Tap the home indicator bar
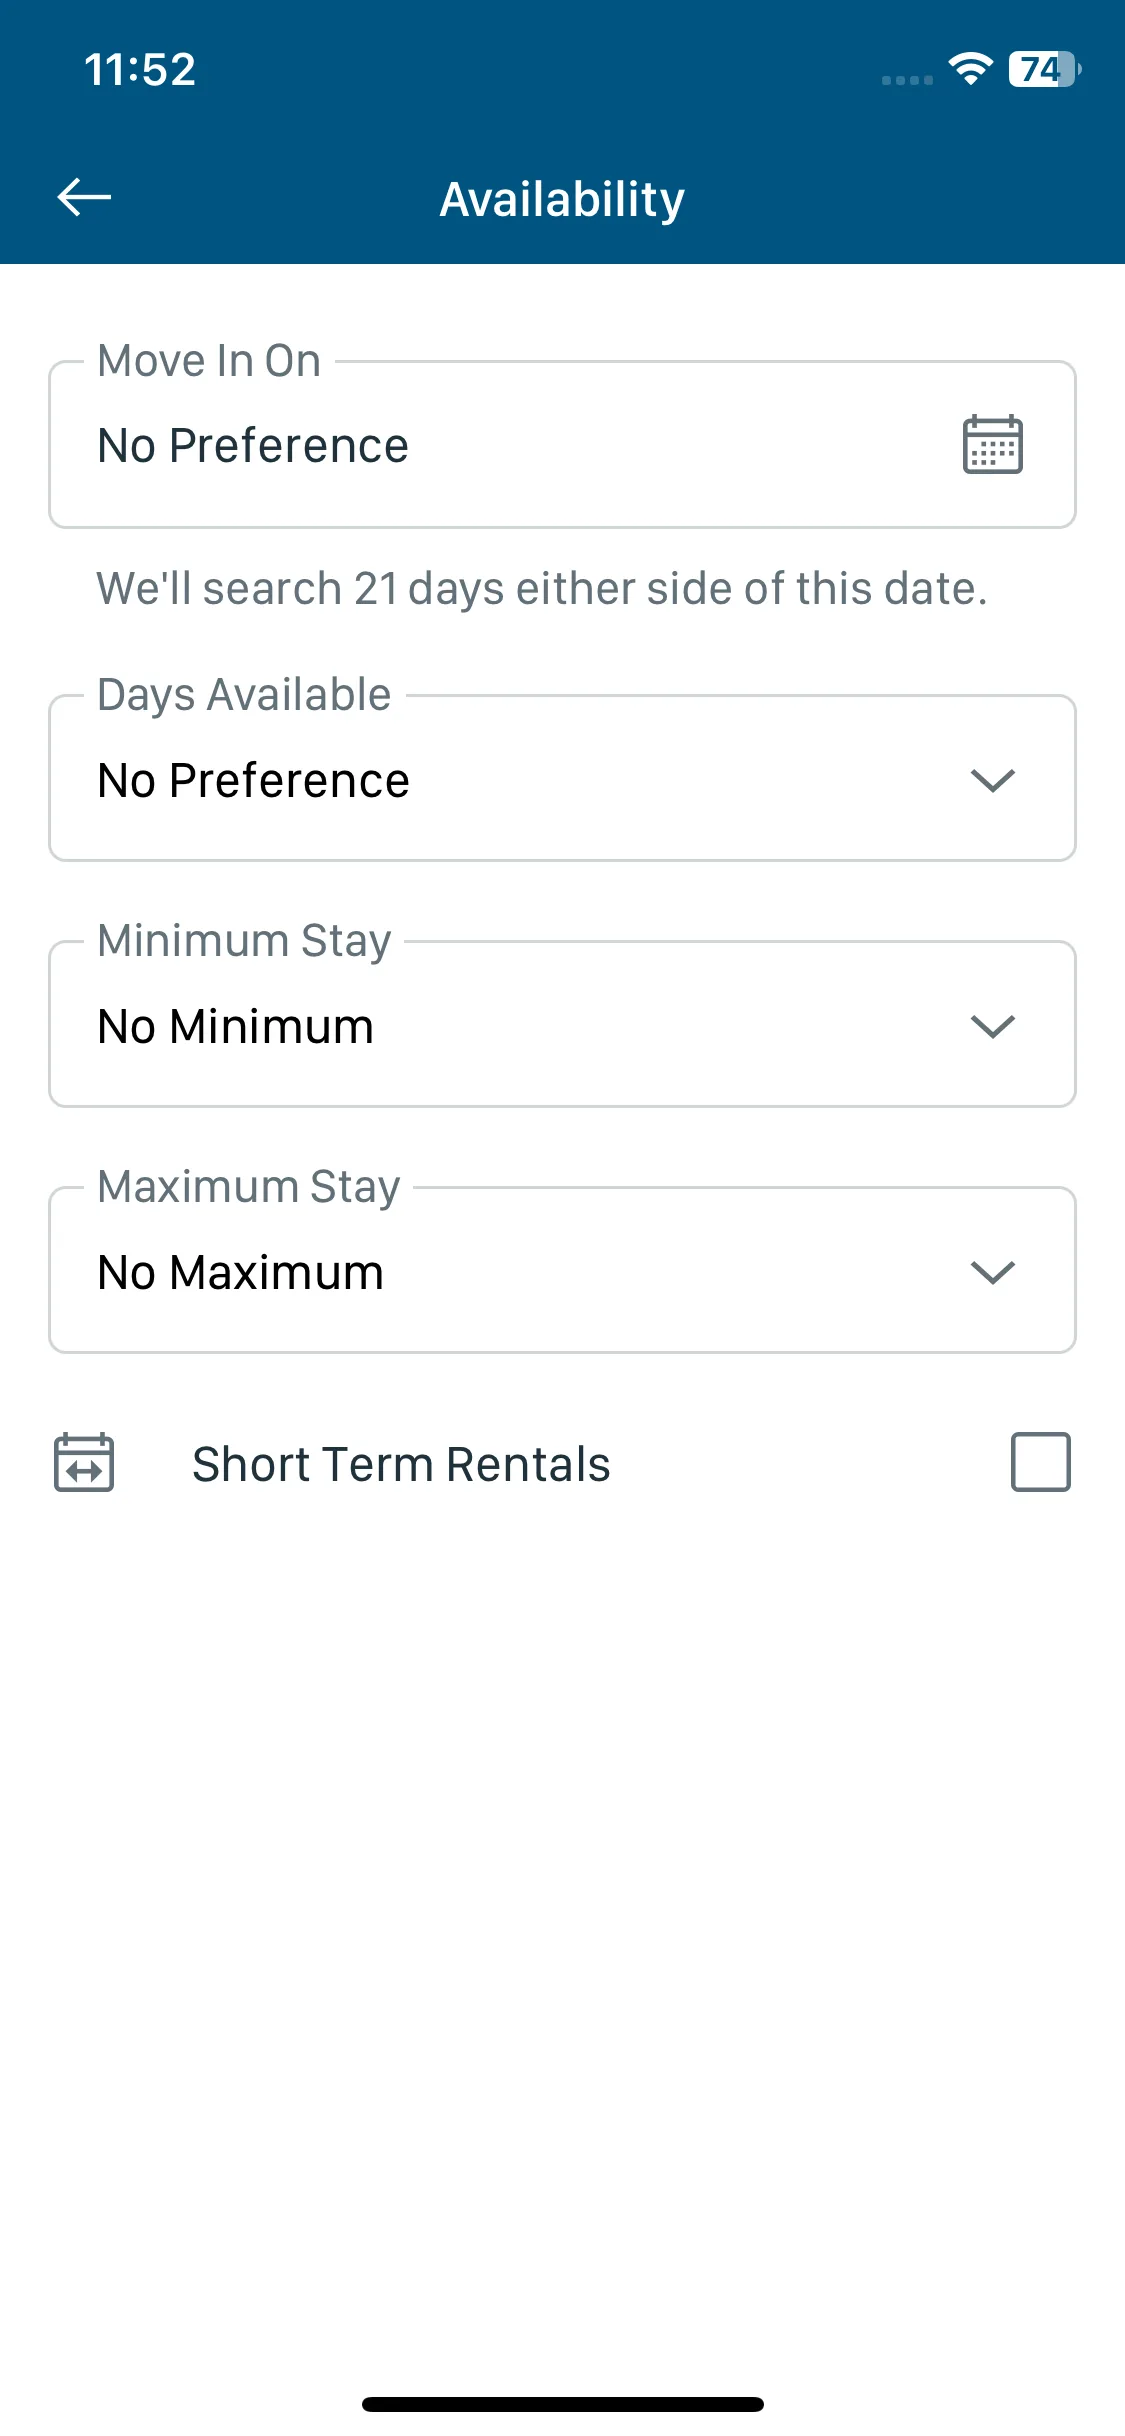Screen dimensions: 1125x2436 (x=562, y=2404)
